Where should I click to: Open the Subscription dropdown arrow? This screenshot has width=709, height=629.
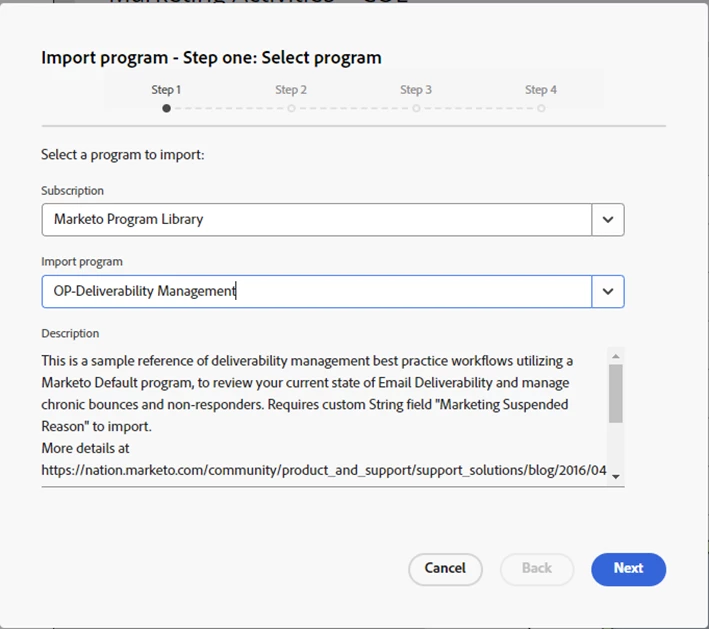608,220
